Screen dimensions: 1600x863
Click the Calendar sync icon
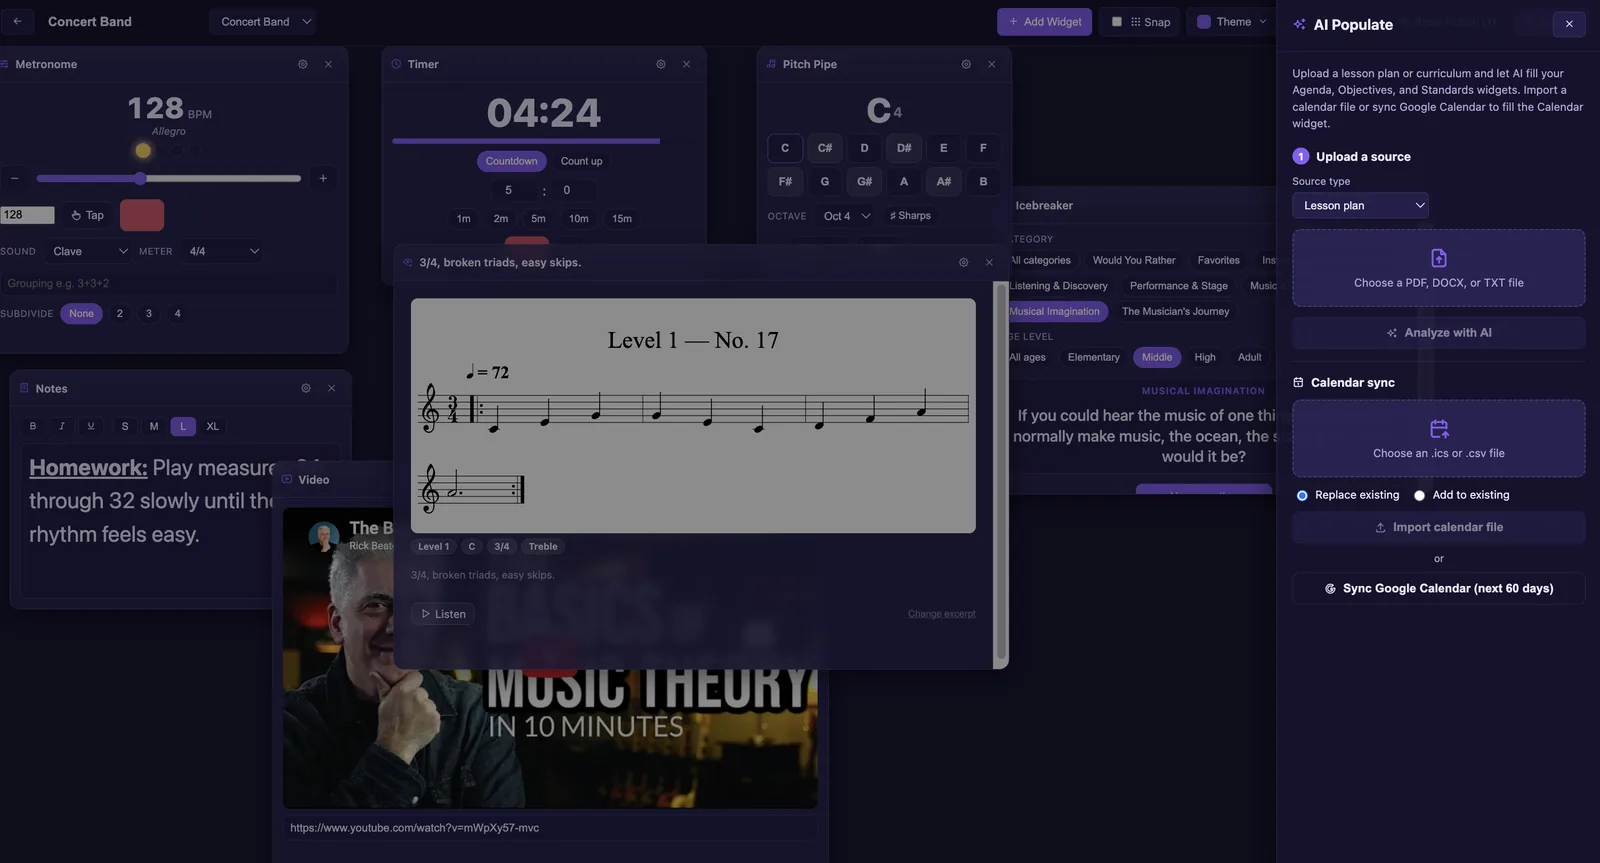click(x=1298, y=382)
